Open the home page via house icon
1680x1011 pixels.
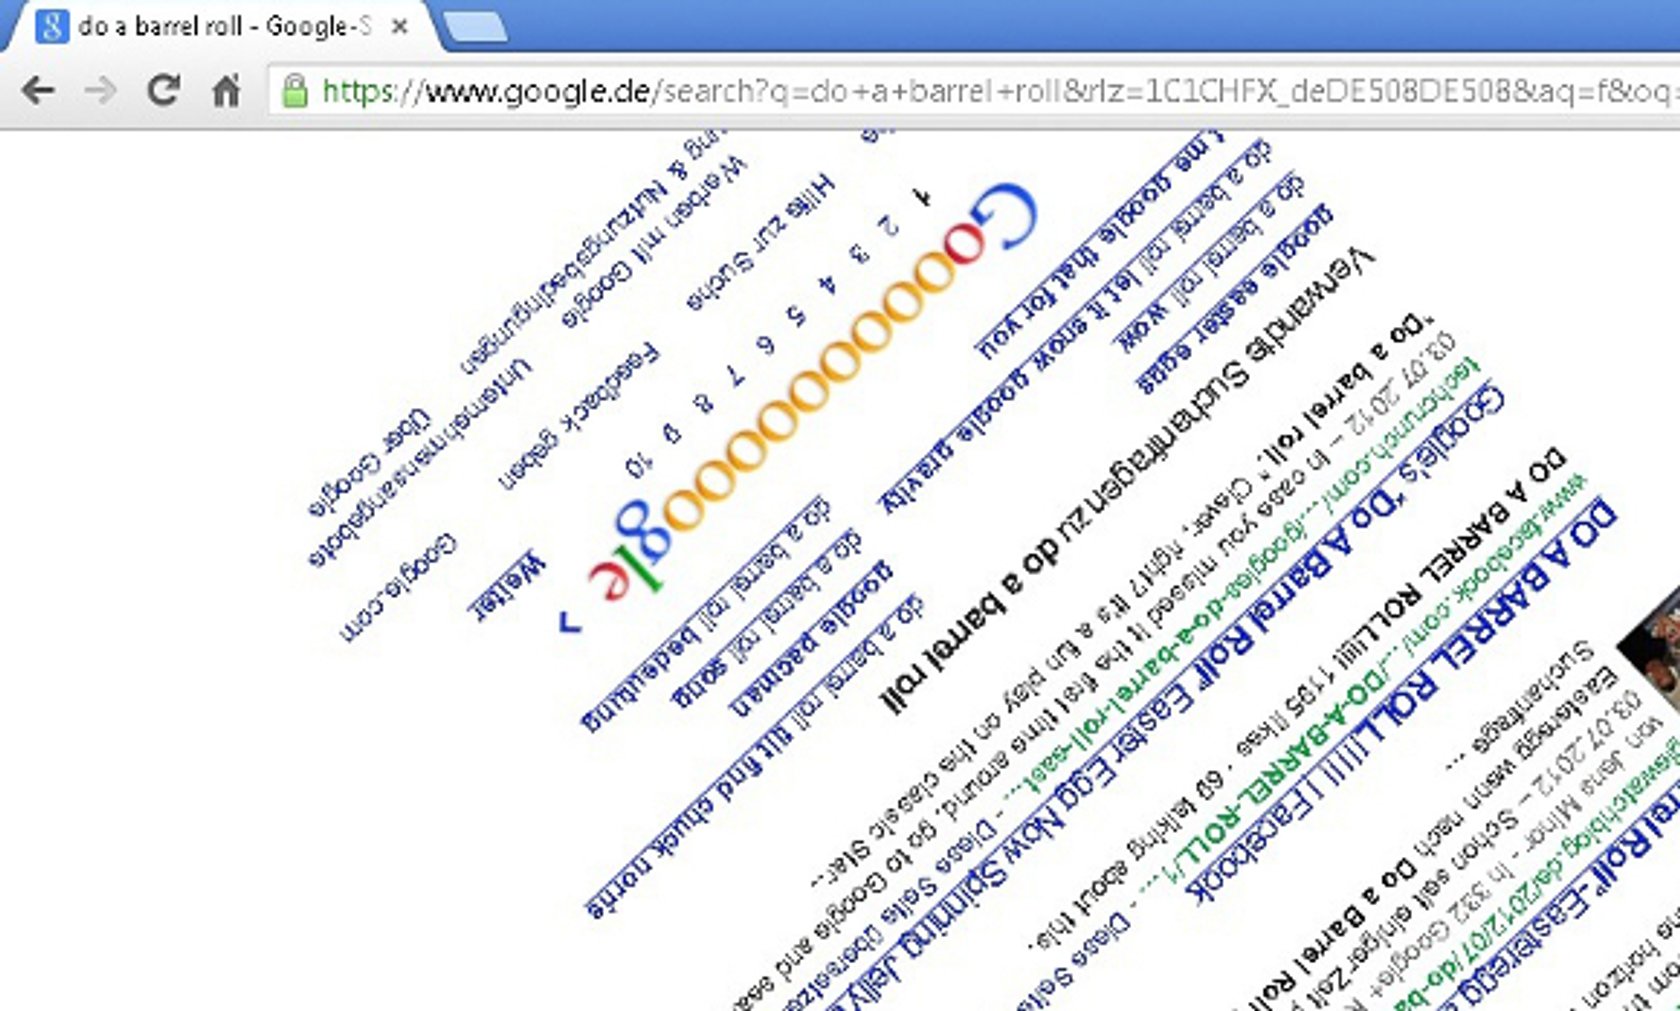coord(227,91)
